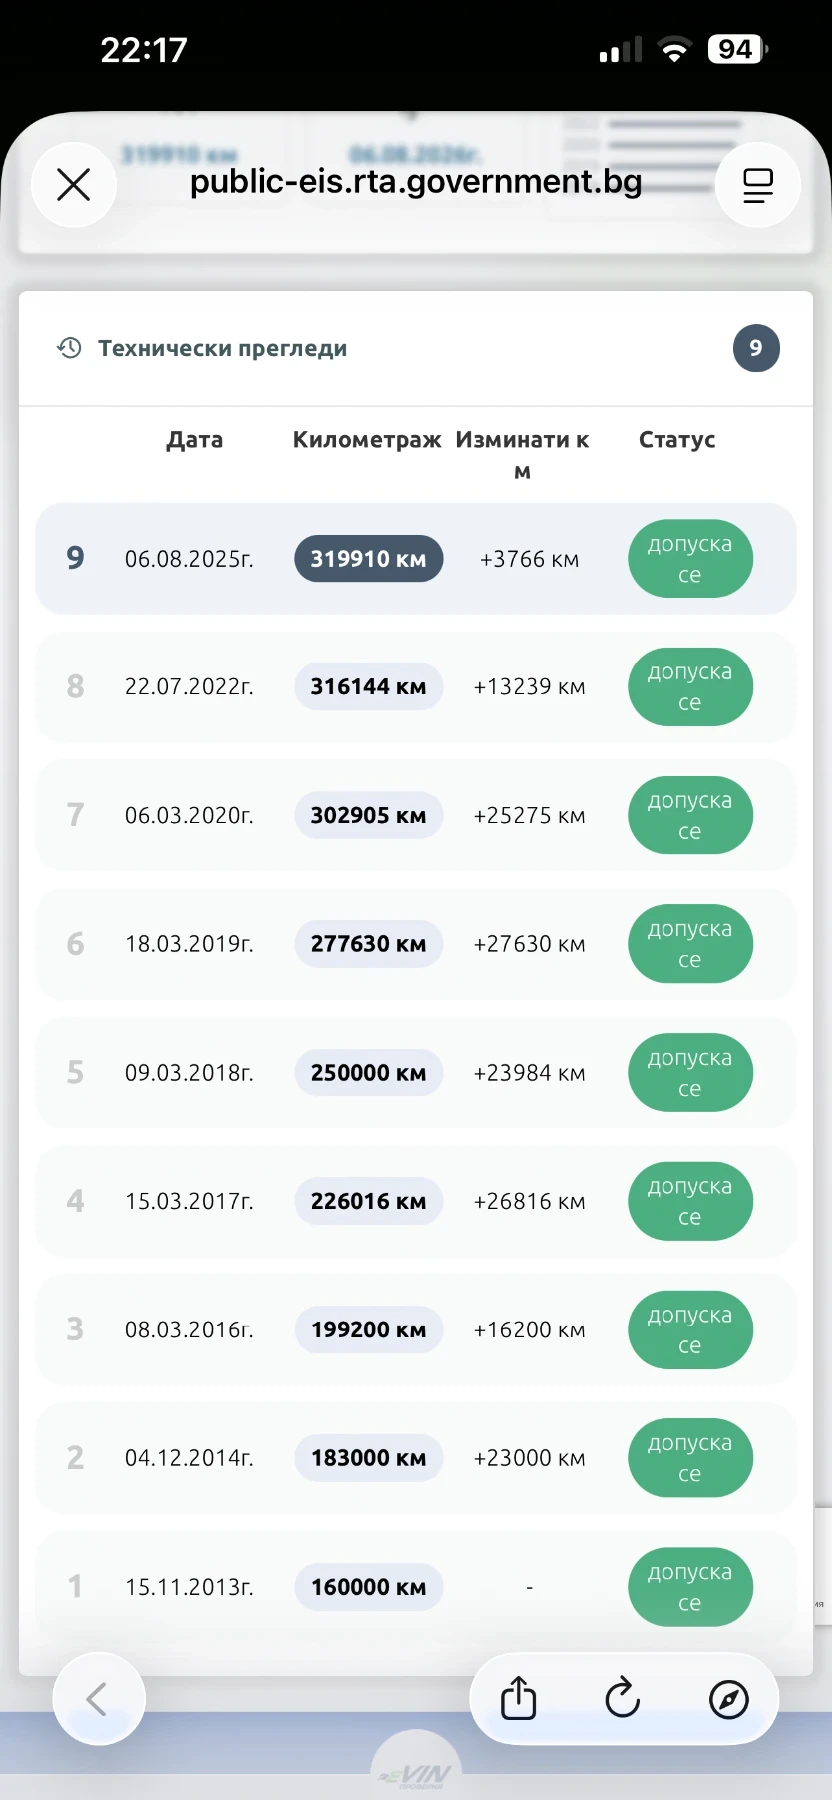This screenshot has height=1800, width=832.
Task: Go back with the left chevron button
Action: 98,1698
